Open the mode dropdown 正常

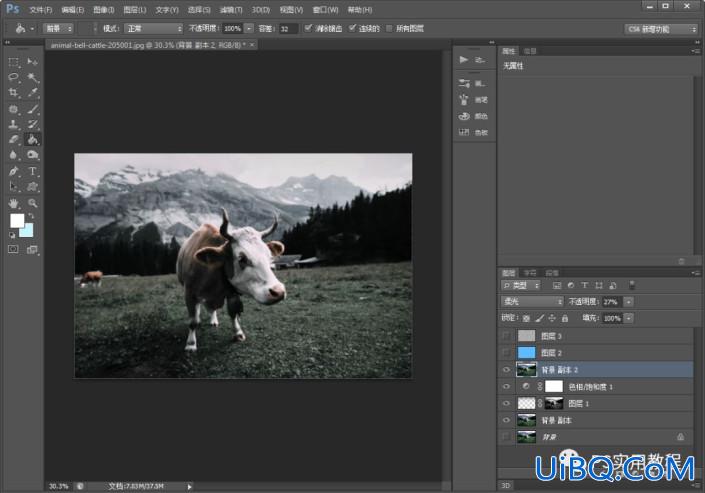click(x=154, y=29)
